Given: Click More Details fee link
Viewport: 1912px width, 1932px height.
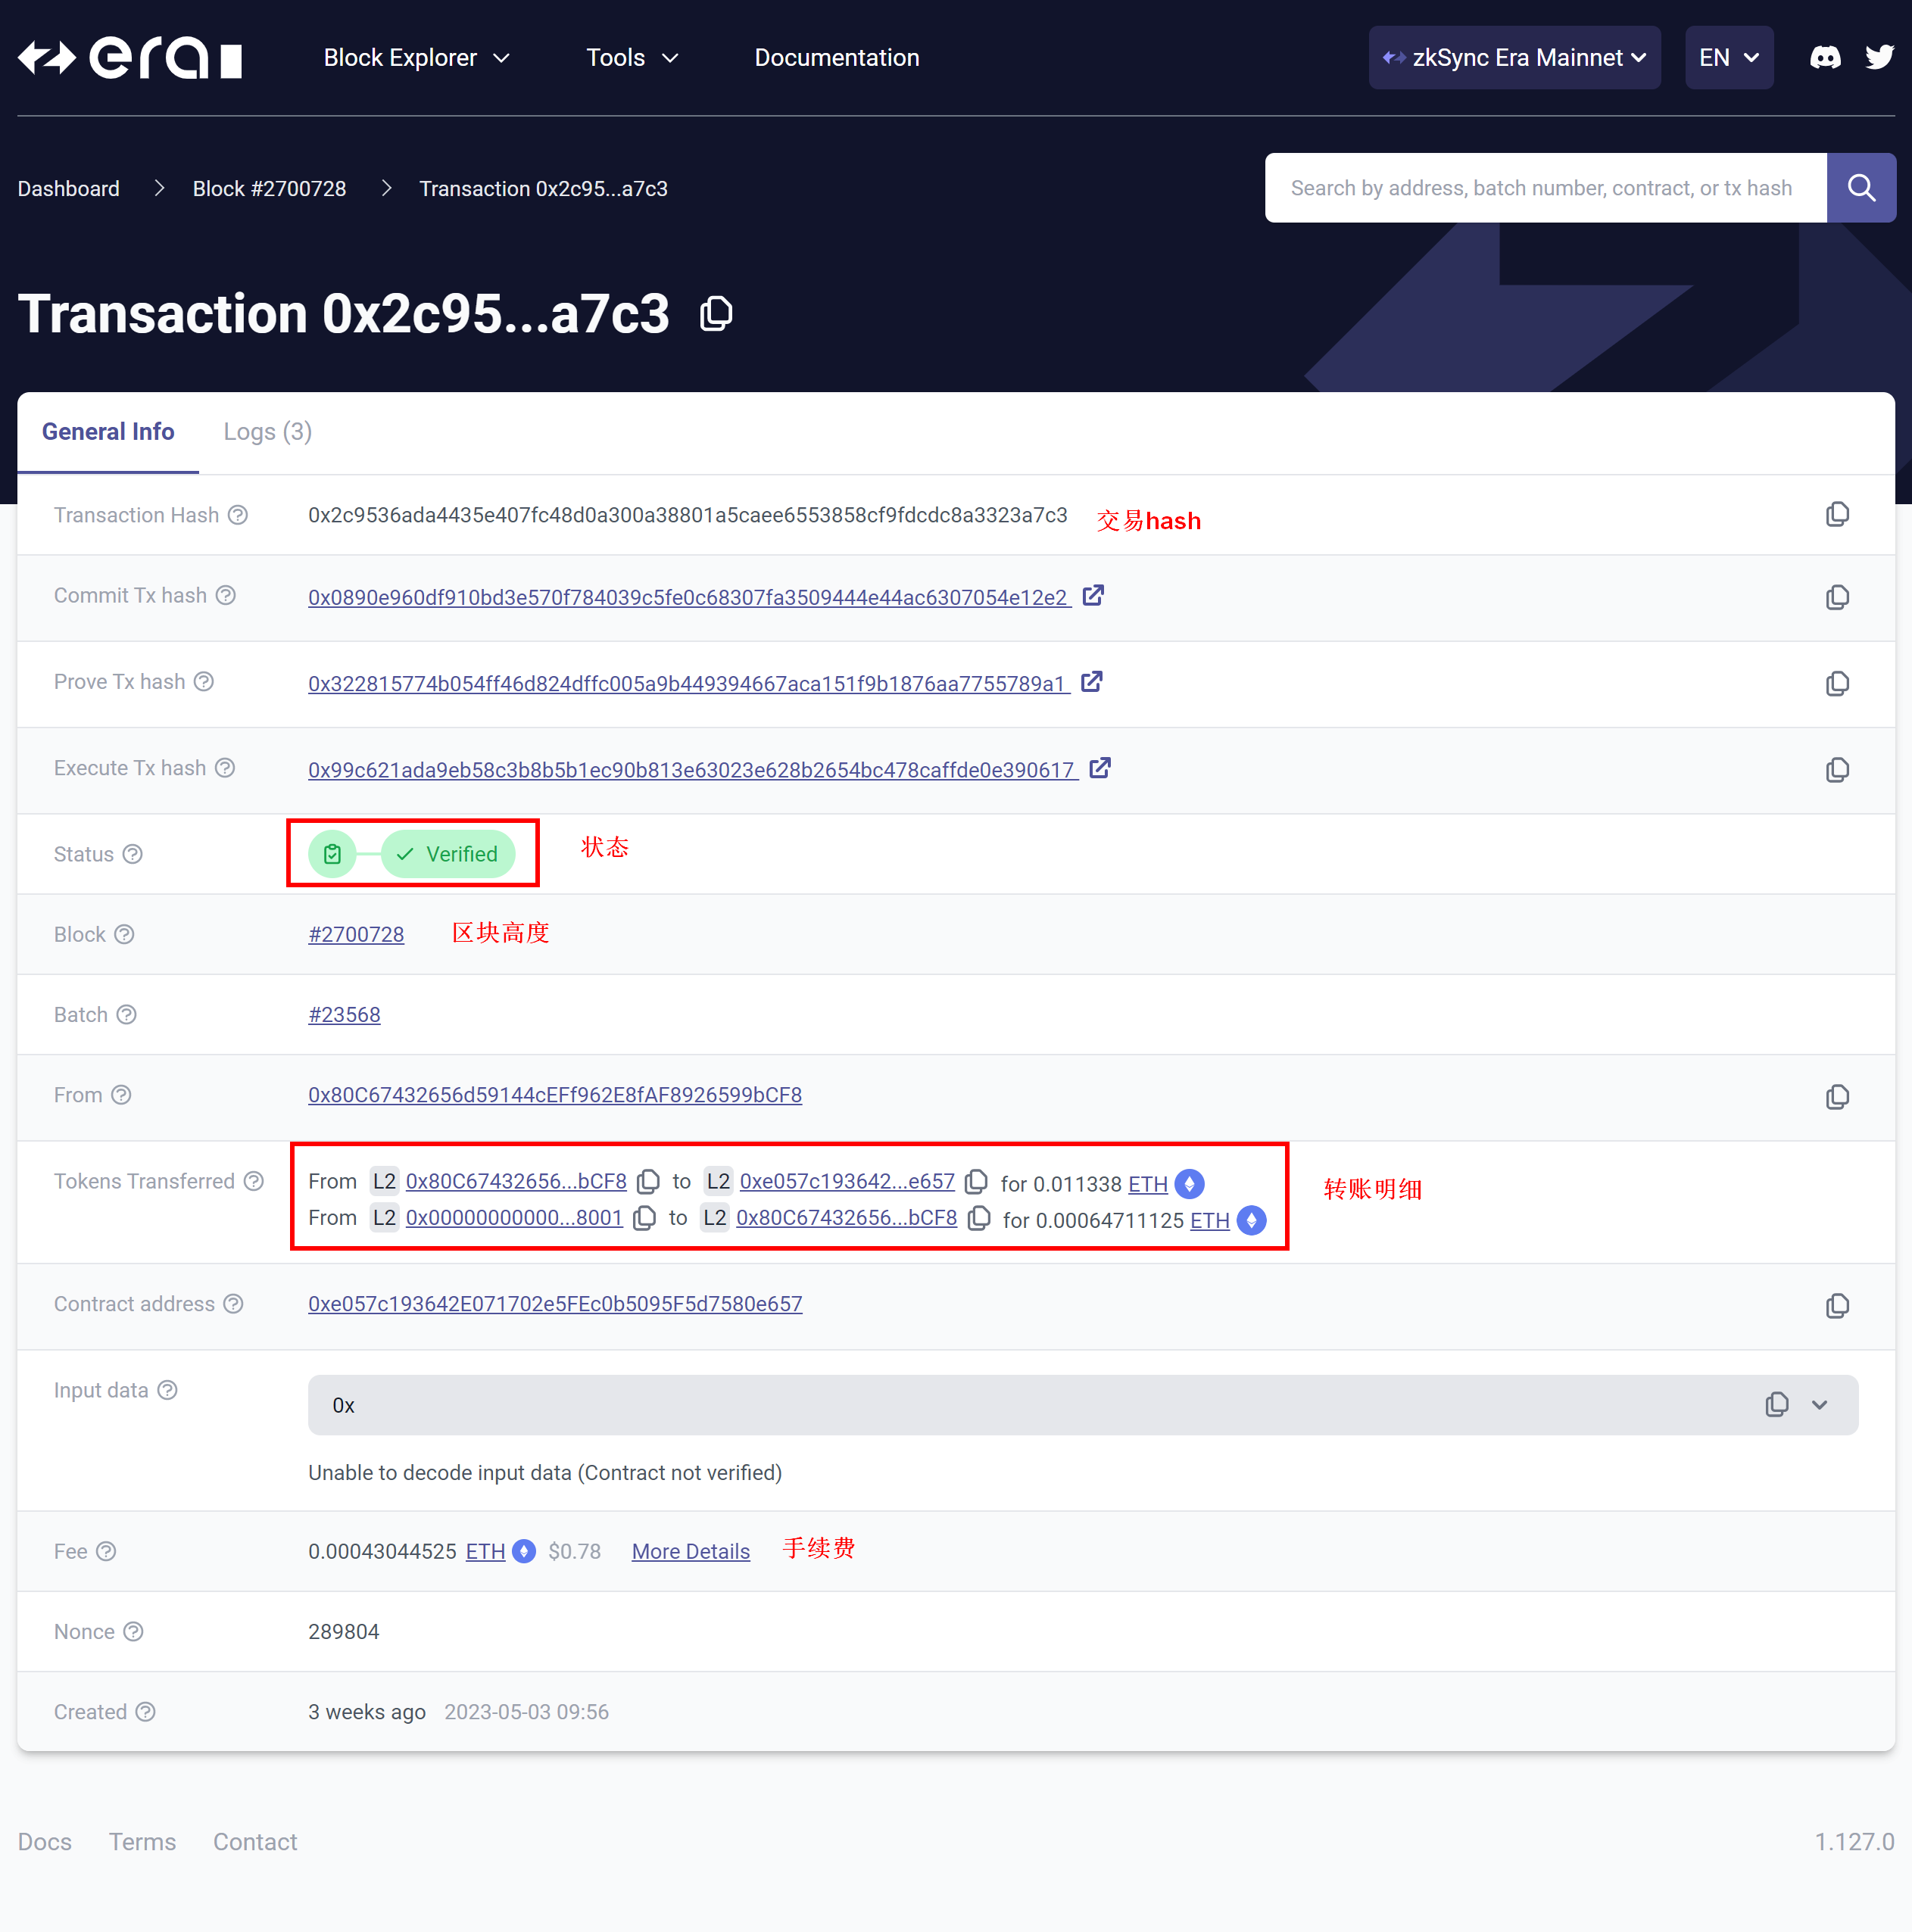Looking at the screenshot, I should 690,1552.
